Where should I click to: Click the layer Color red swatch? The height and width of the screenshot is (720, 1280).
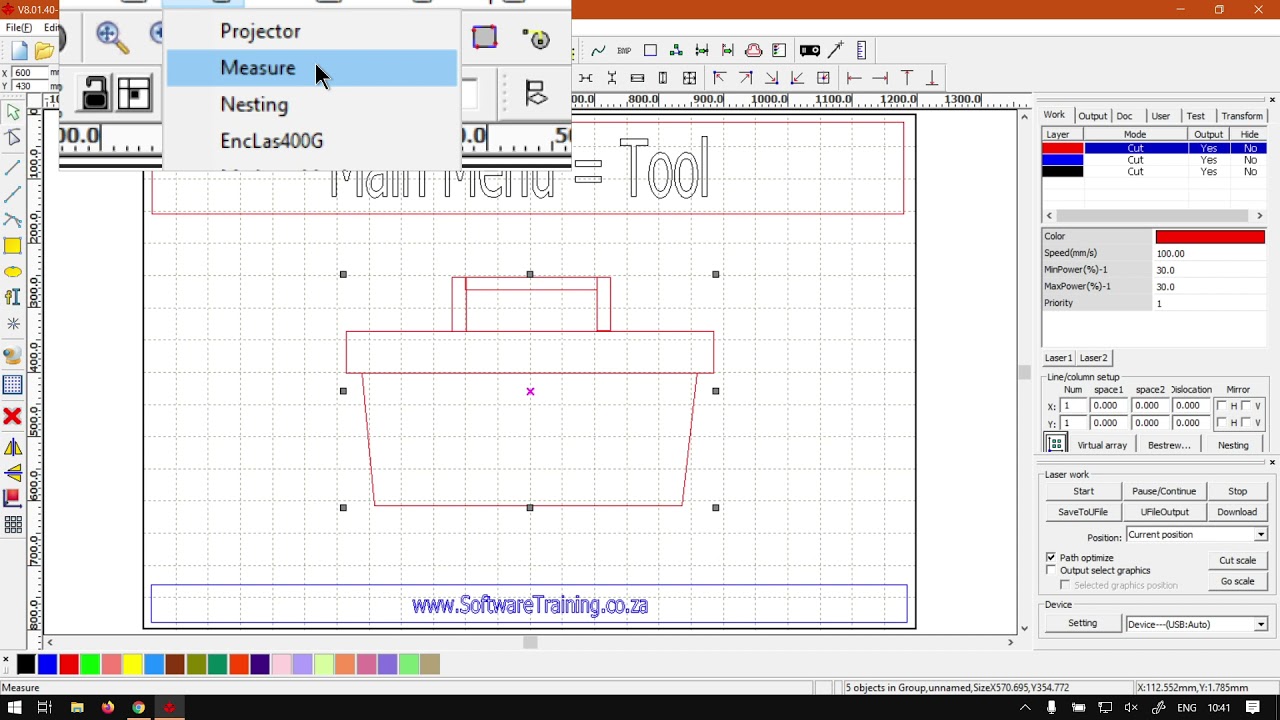pyautogui.click(x=1210, y=237)
